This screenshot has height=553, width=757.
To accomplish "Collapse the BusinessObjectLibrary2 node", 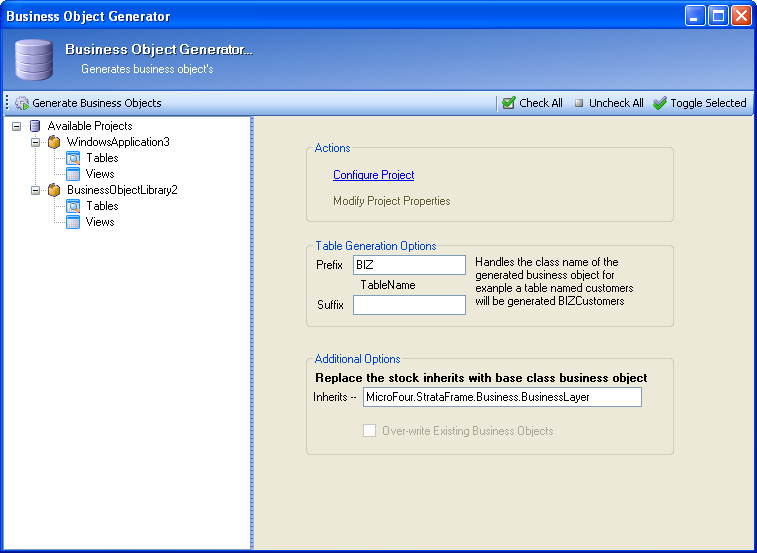I will coord(36,190).
